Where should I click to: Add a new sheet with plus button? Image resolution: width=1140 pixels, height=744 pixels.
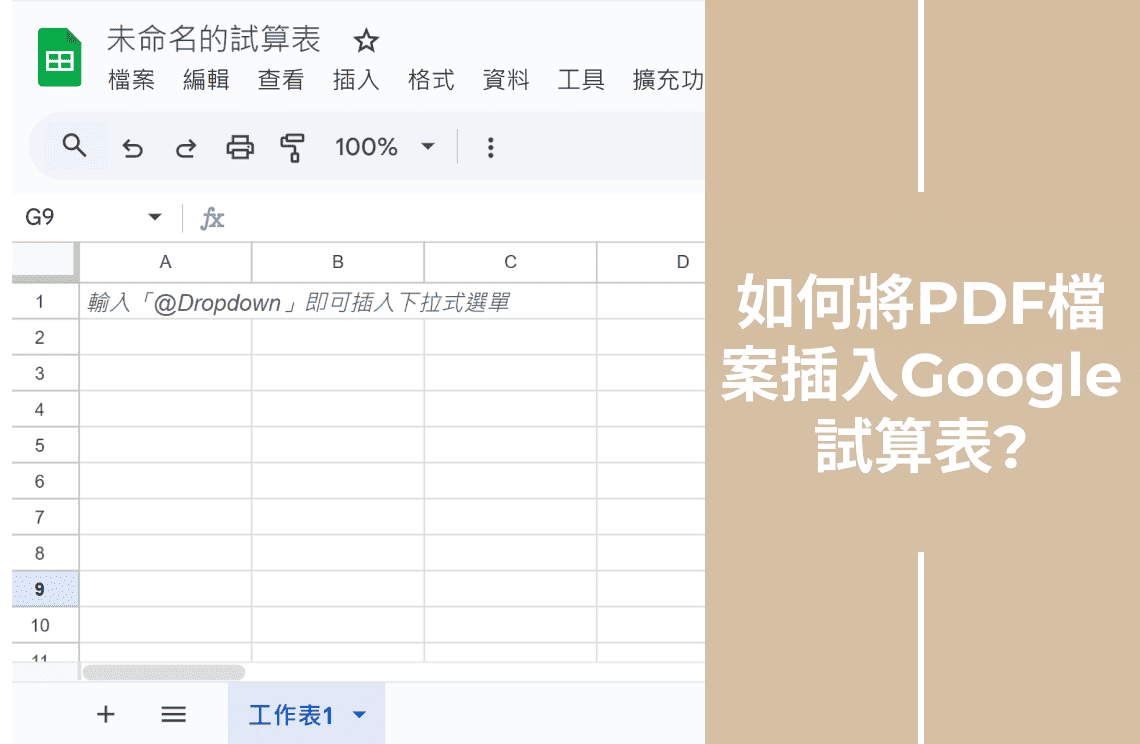[x=105, y=714]
